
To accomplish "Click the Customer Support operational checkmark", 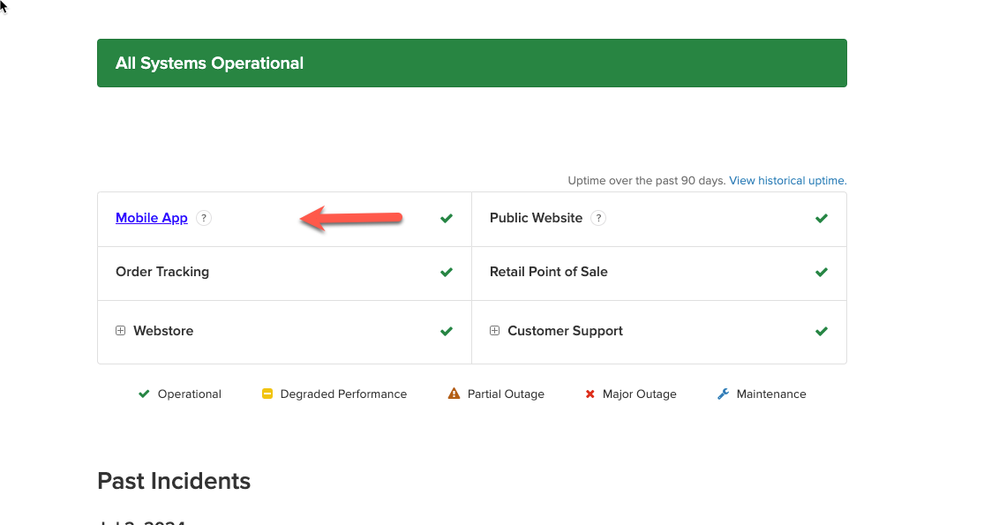I will (x=821, y=331).
